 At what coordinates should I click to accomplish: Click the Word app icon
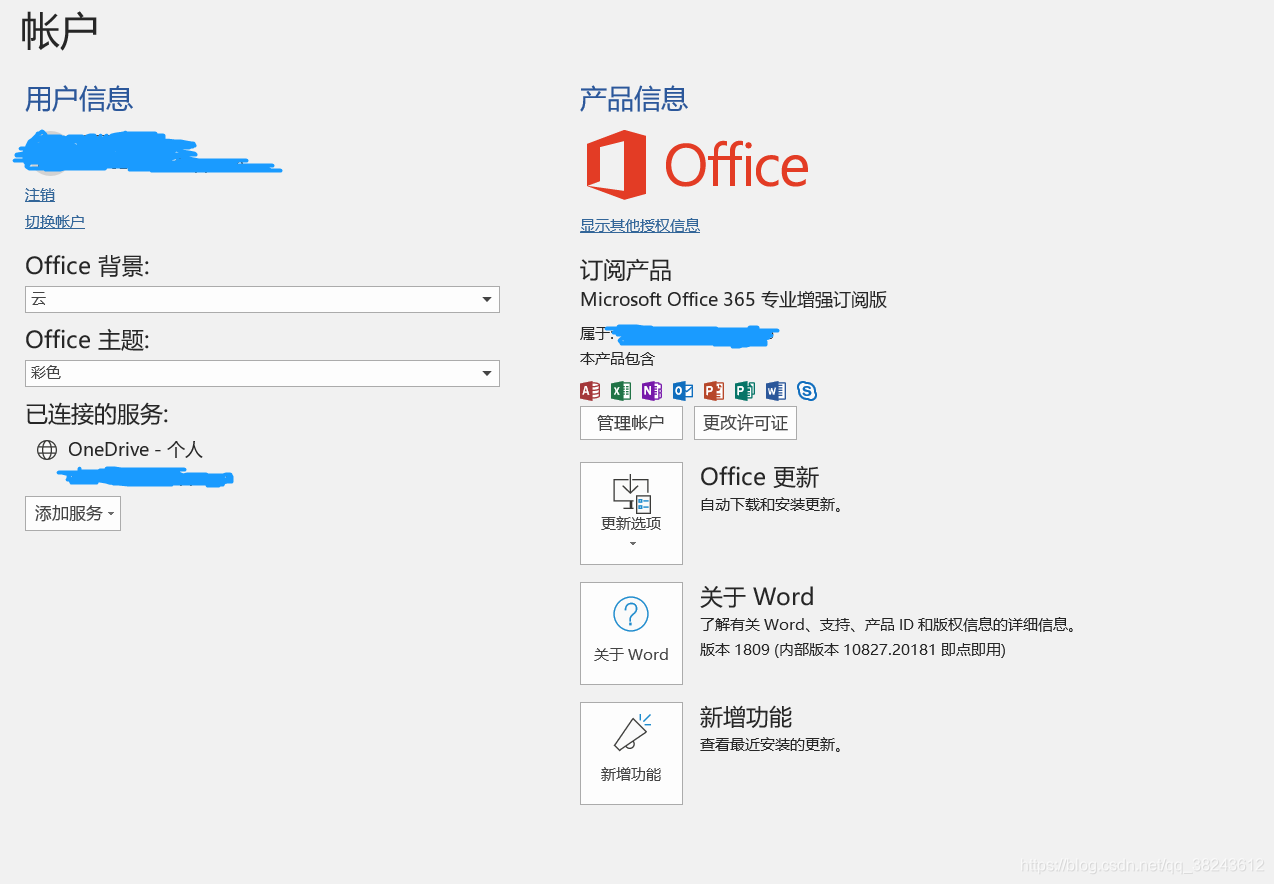[x=776, y=391]
